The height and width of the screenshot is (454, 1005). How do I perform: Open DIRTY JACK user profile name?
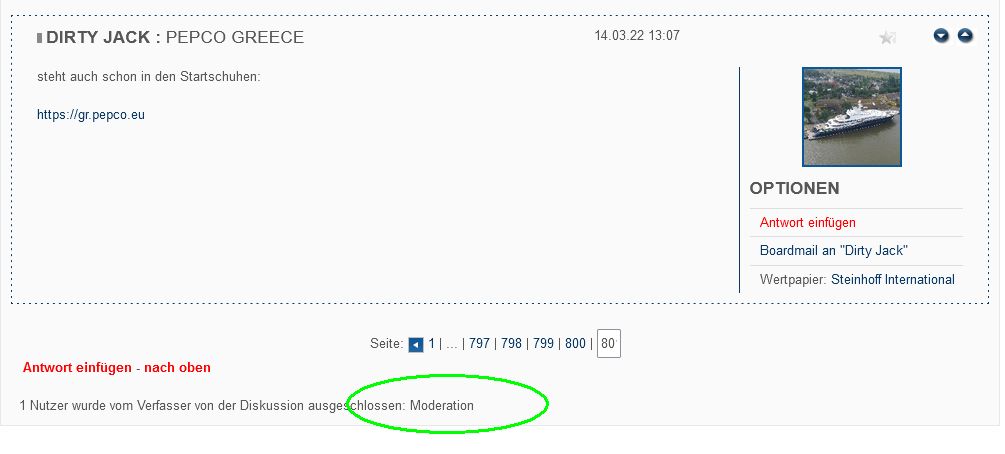click(98, 37)
